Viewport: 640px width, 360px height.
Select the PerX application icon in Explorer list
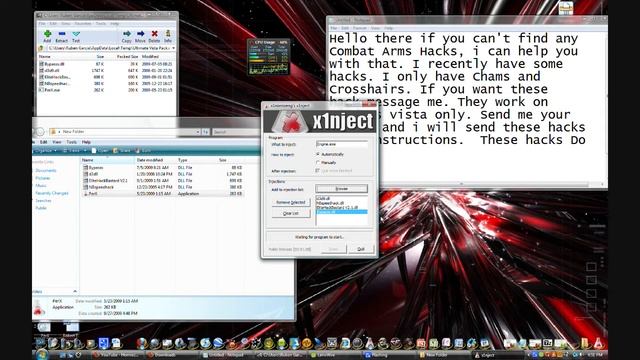[x=86, y=193]
